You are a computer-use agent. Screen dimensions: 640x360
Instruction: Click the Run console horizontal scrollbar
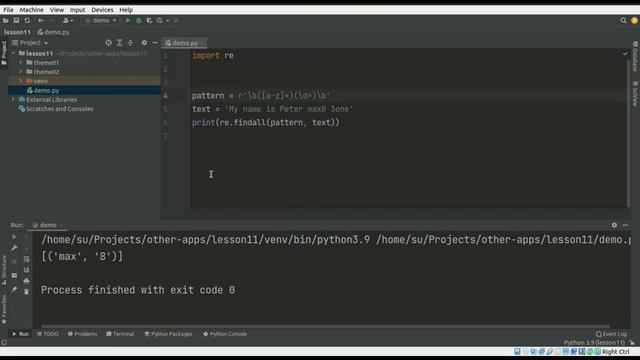(x=325, y=326)
